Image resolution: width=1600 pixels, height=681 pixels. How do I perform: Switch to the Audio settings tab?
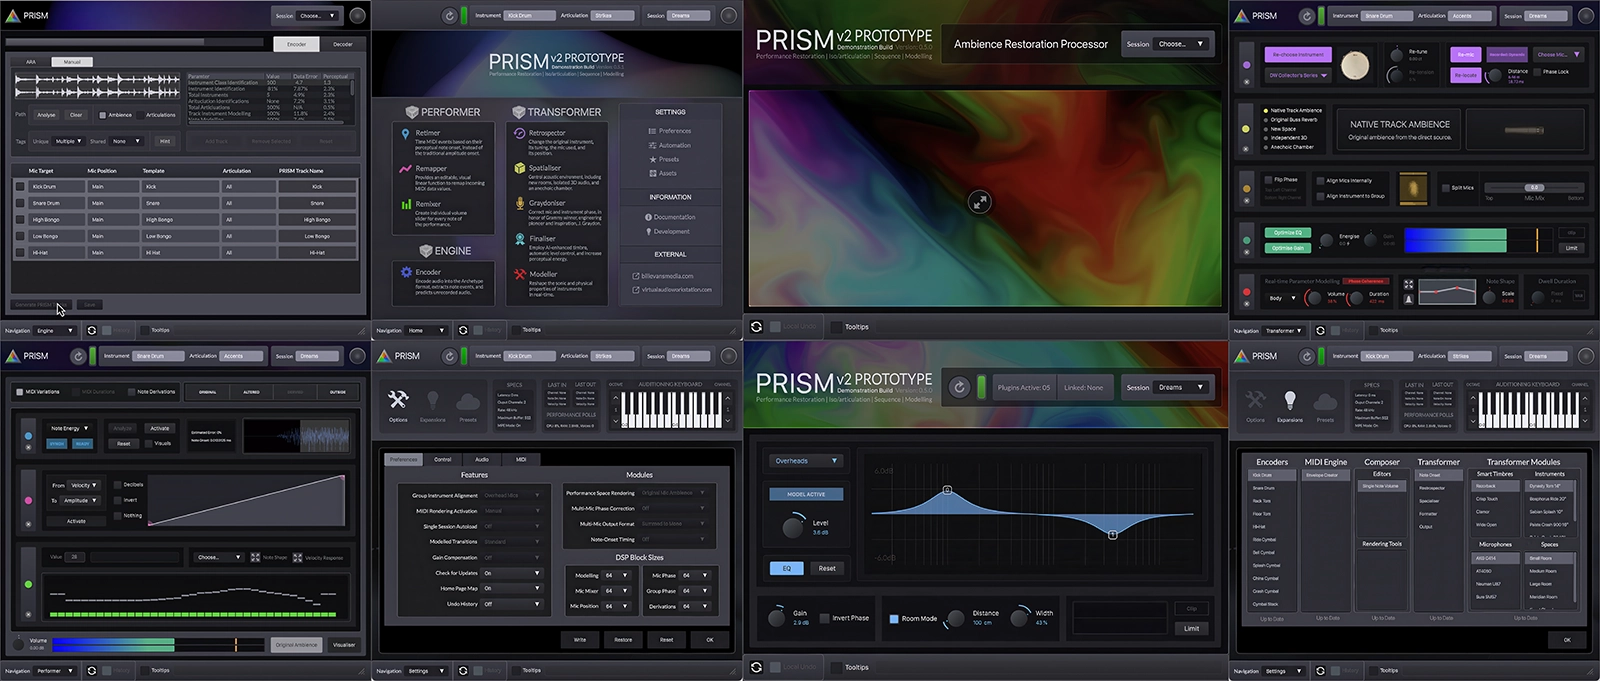(482, 460)
